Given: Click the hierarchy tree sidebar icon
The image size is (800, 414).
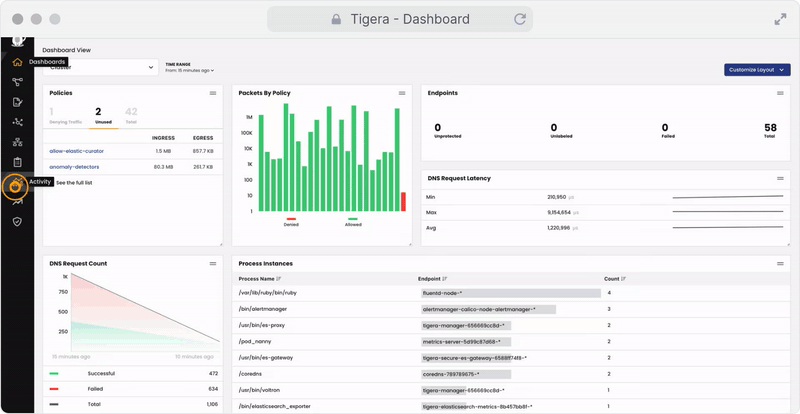Looking at the screenshot, I should coord(17,142).
